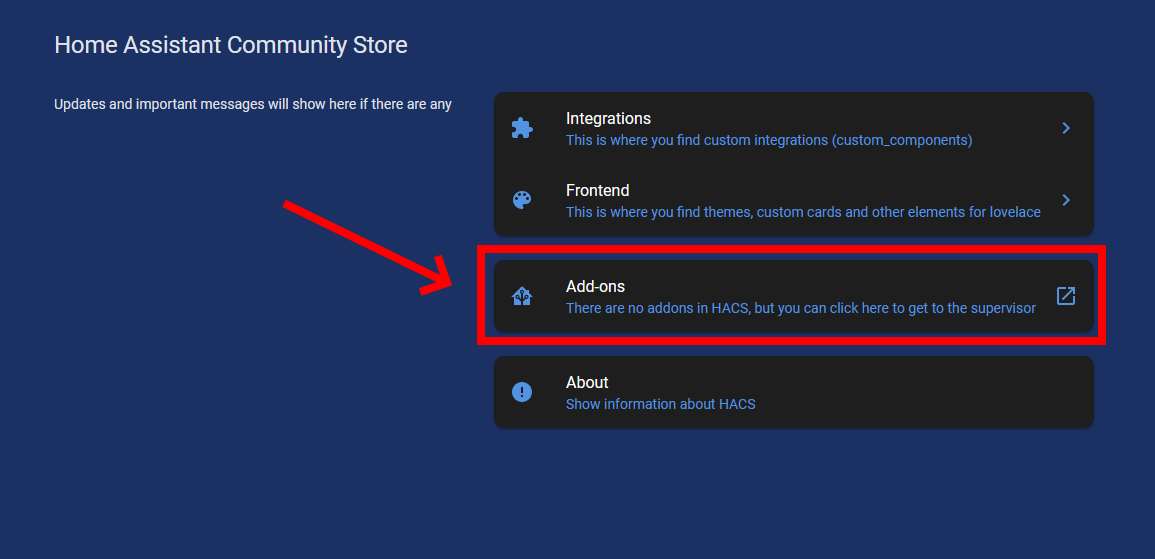The image size is (1155, 559).
Task: Expand the Frontend chevron arrow
Action: coord(1066,200)
